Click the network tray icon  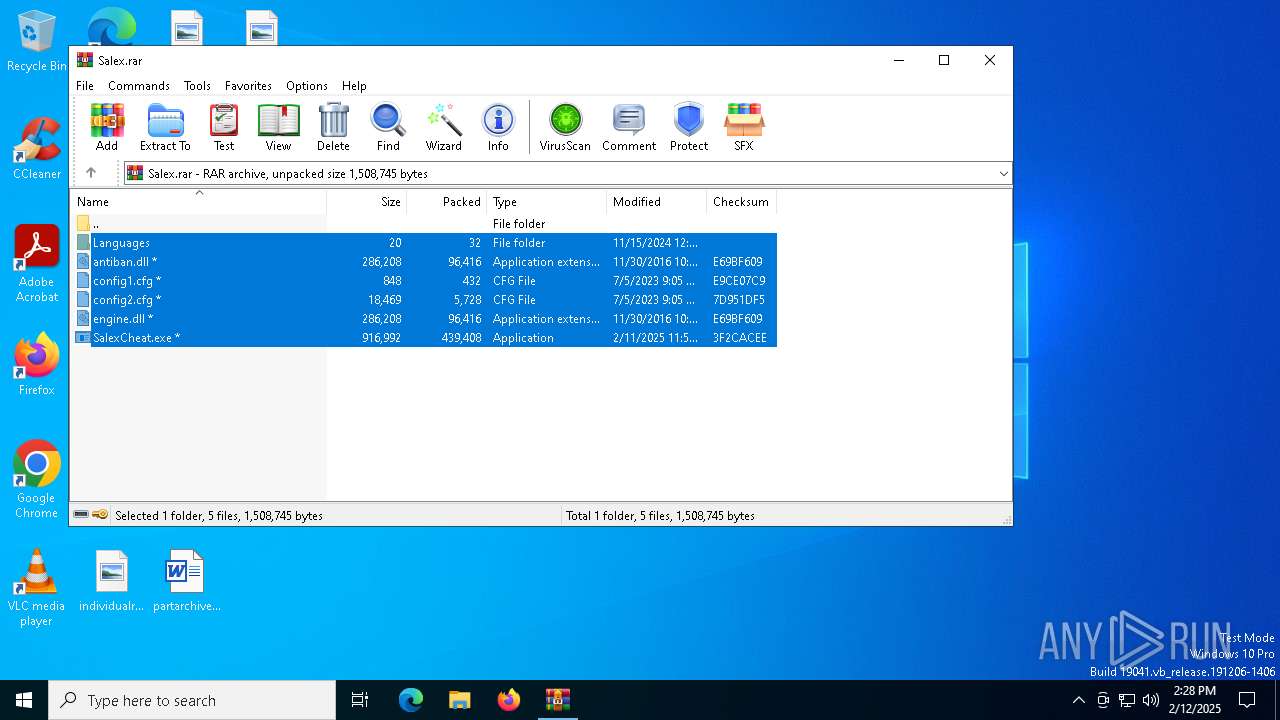(x=1127, y=700)
